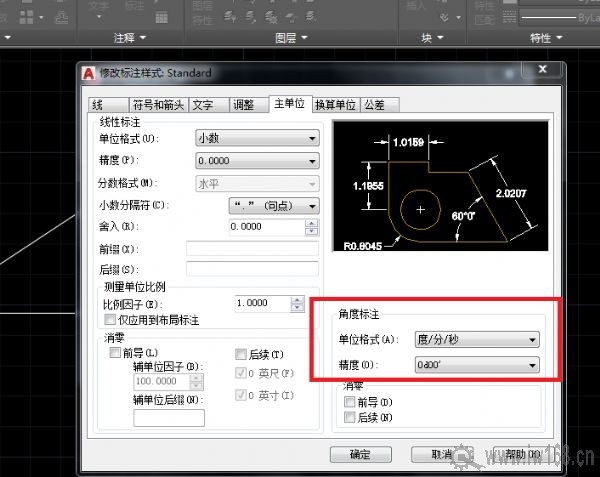Click in the 前缀 text field
The height and width of the screenshot is (477, 600).
tap(251, 248)
